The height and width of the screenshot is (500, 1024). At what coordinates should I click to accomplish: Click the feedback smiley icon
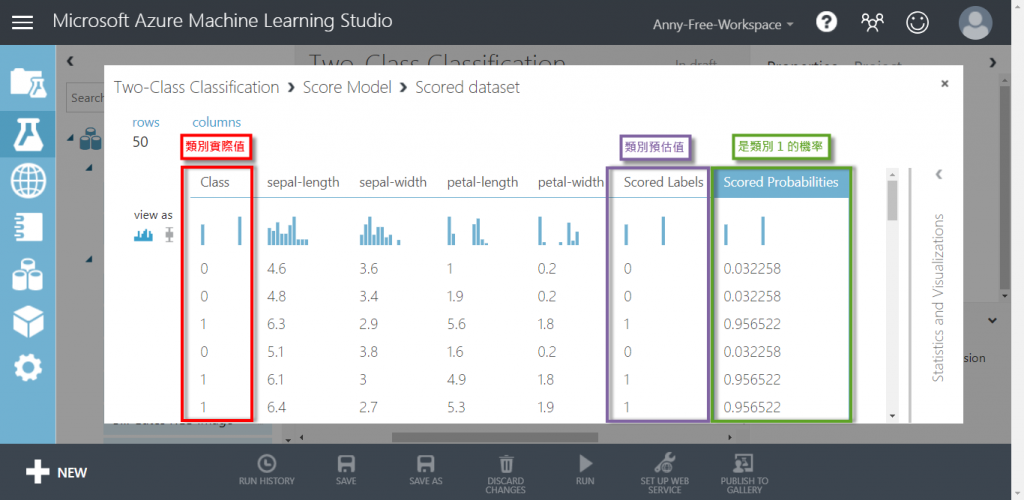tap(918, 23)
